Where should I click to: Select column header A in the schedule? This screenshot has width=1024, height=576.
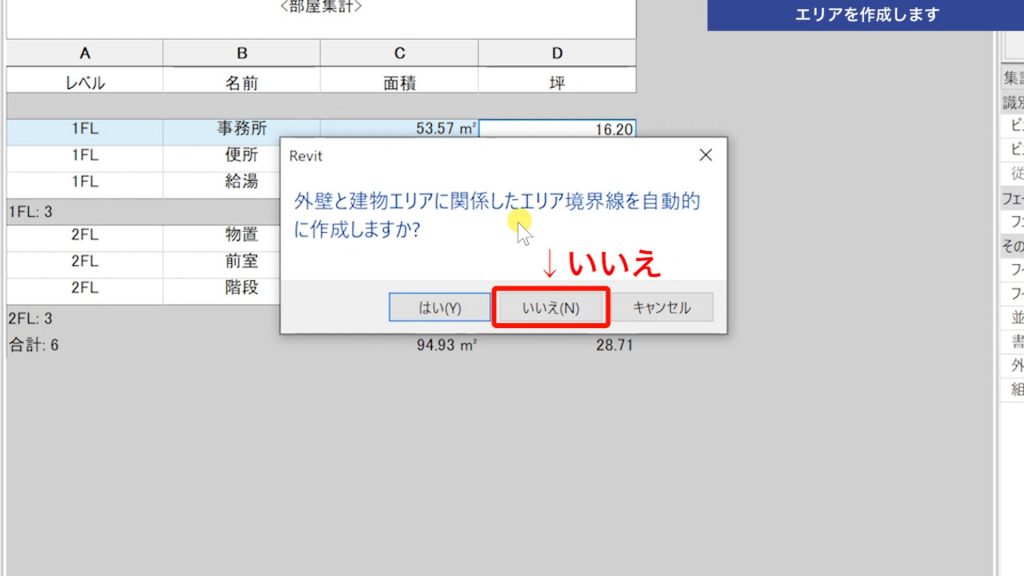point(85,53)
